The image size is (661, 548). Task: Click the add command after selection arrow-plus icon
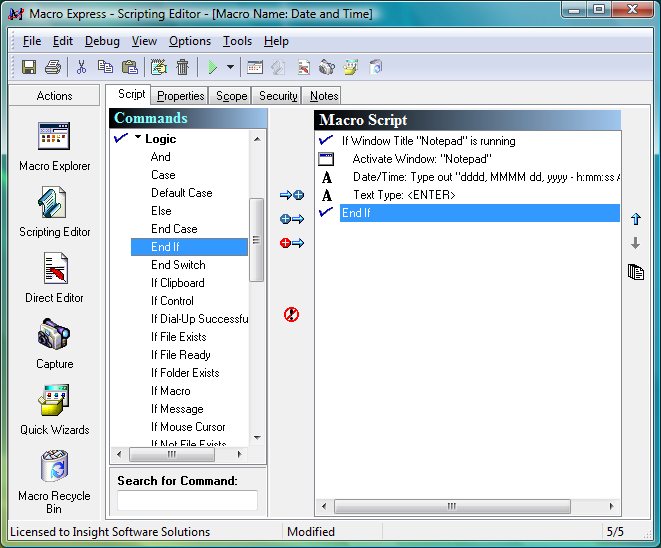[292, 195]
